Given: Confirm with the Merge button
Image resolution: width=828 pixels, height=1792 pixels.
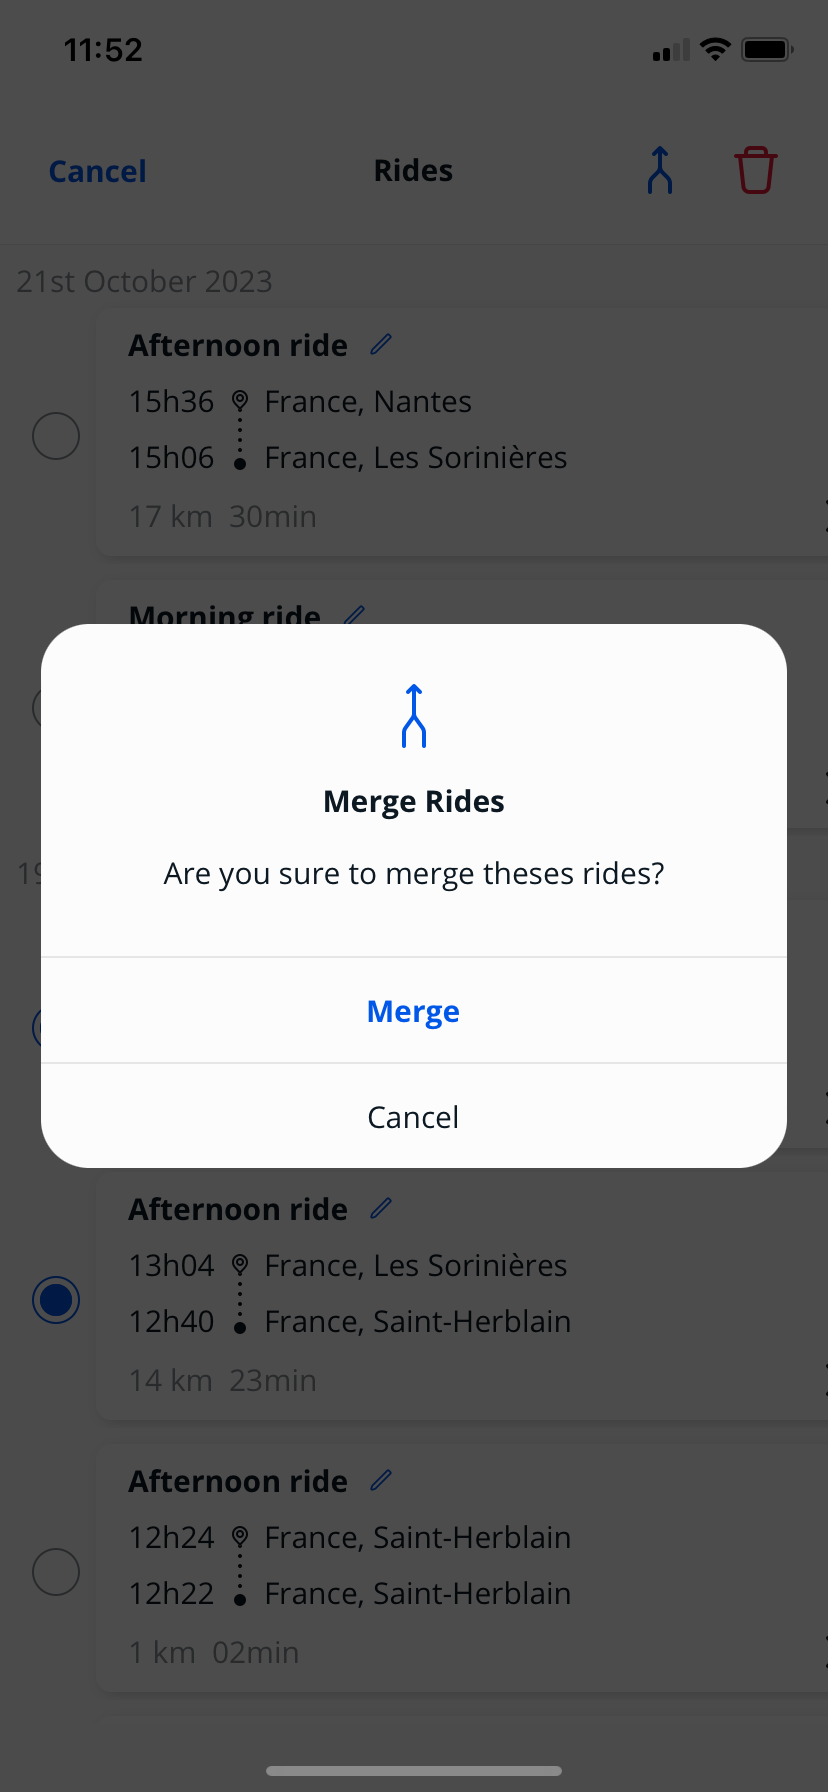Looking at the screenshot, I should [x=414, y=1011].
